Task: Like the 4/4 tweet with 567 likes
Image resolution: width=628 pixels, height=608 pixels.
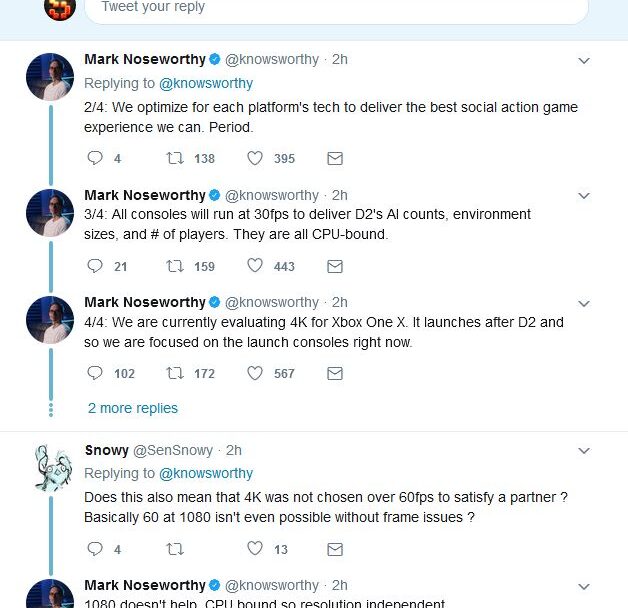Action: 255,373
